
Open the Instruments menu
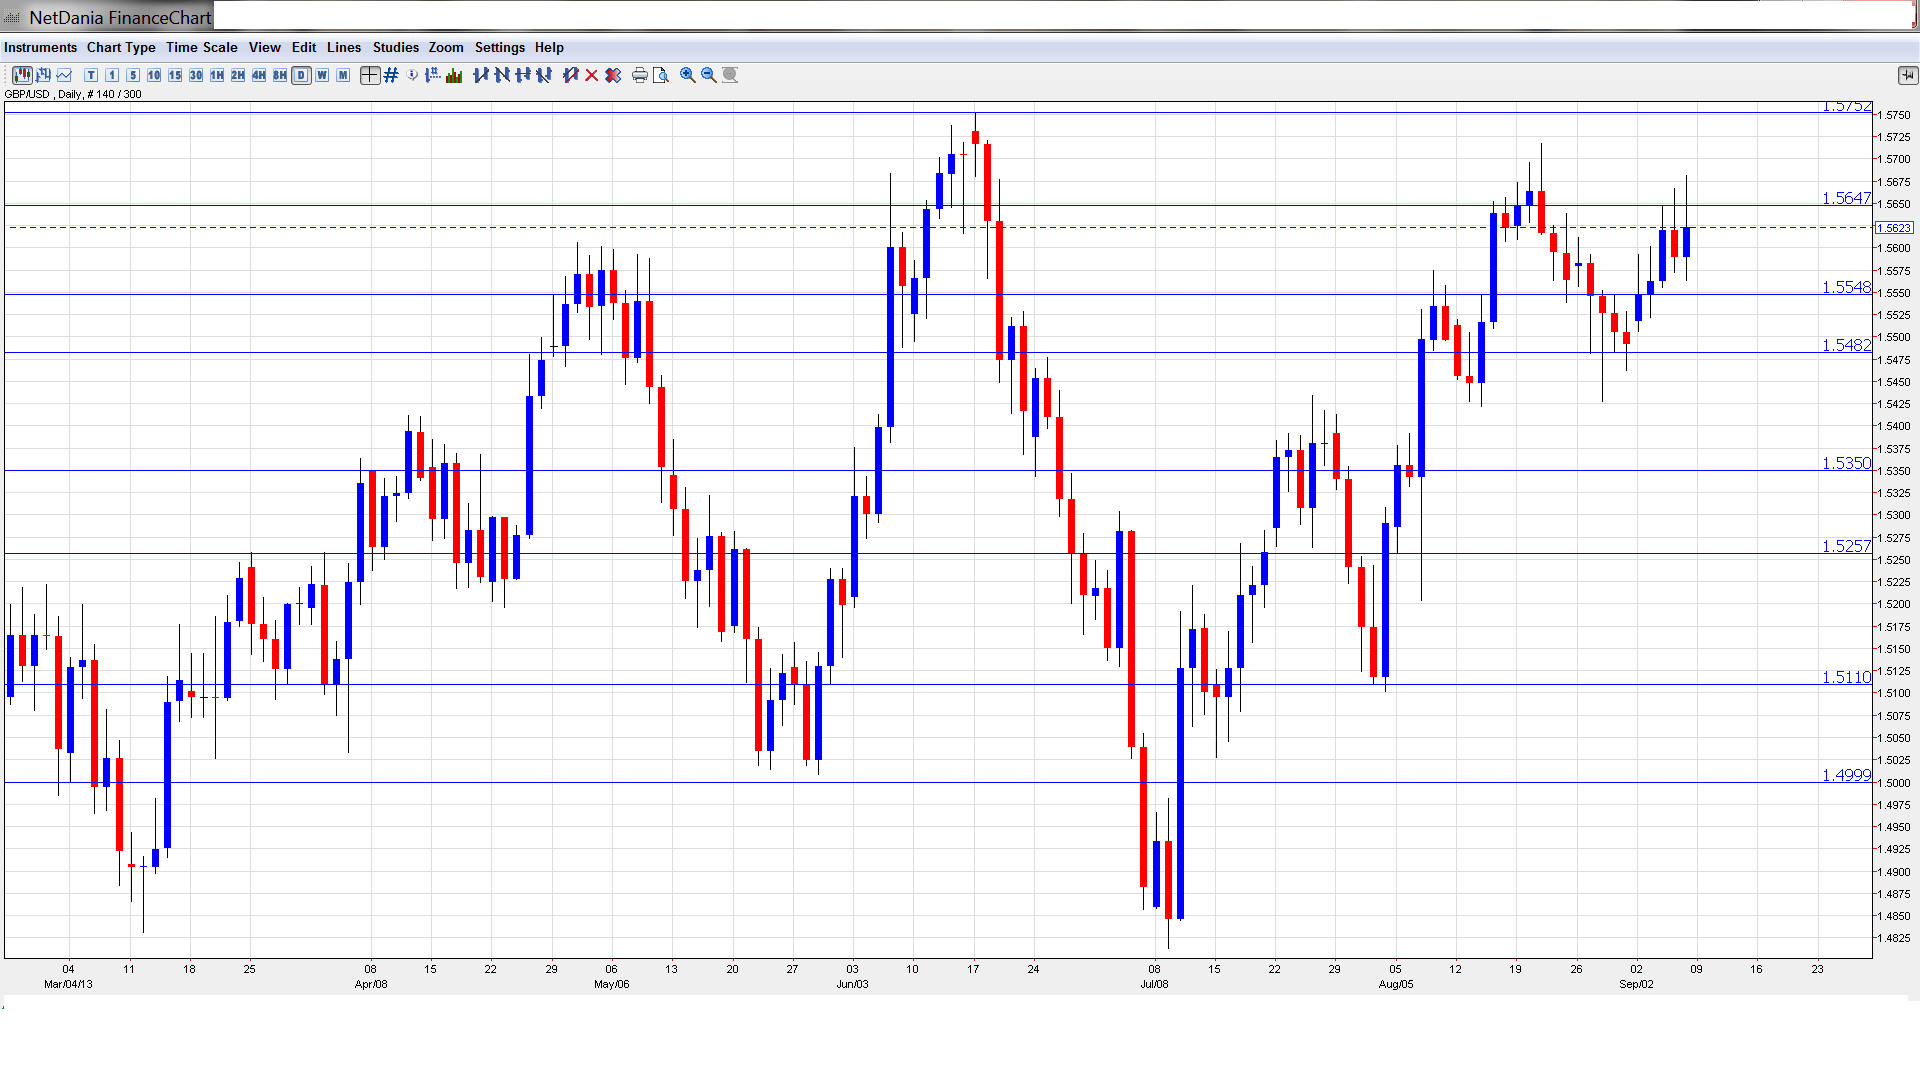click(40, 47)
